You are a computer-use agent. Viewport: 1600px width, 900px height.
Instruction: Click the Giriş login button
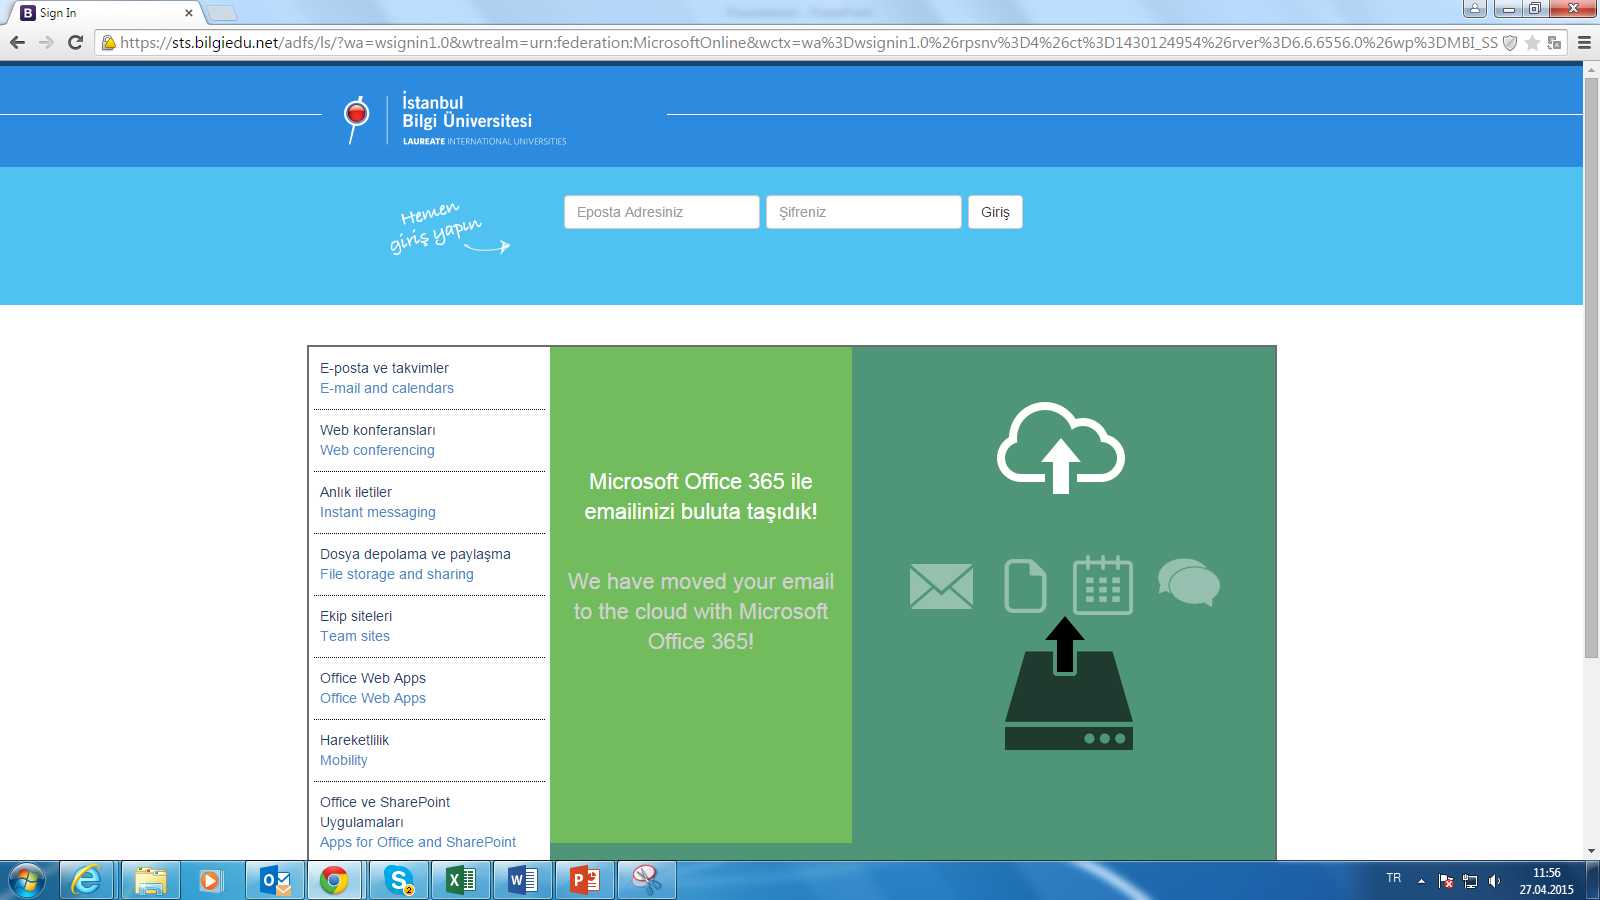pos(995,212)
